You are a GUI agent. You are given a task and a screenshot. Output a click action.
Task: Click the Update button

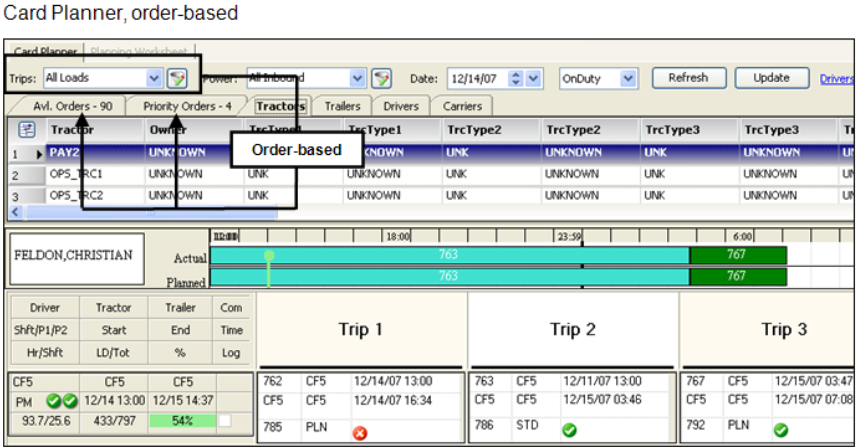tap(771, 77)
